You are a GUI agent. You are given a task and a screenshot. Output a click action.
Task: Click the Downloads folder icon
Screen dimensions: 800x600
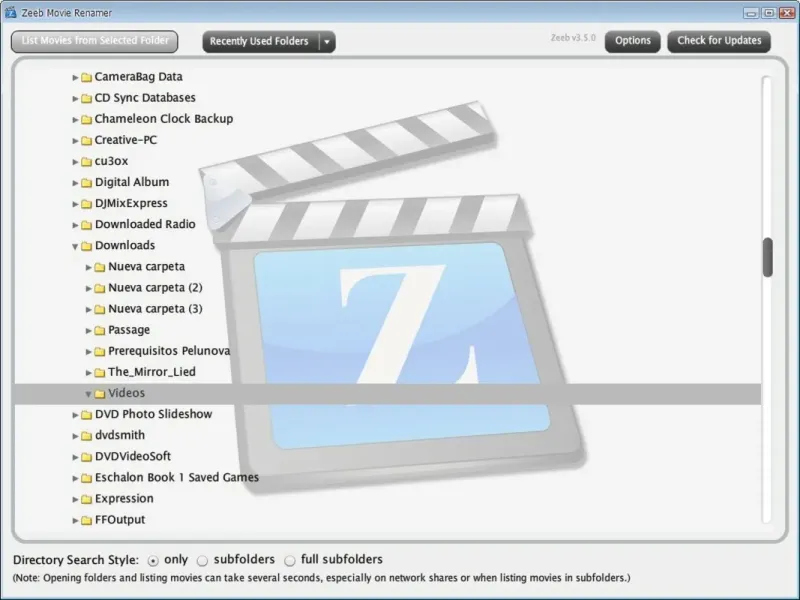(x=86, y=246)
